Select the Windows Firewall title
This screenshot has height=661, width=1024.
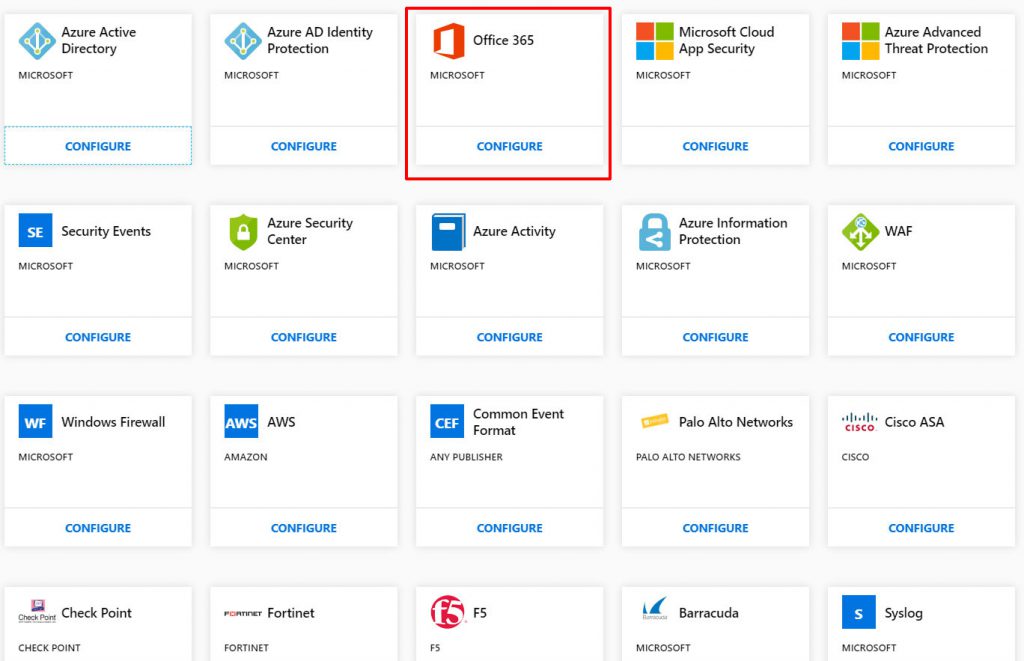113,421
